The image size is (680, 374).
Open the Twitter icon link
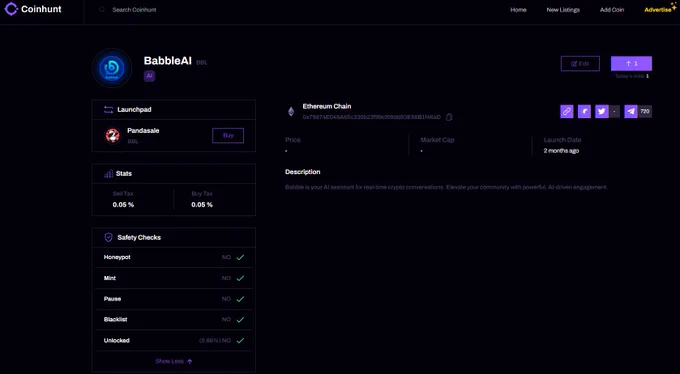point(602,112)
